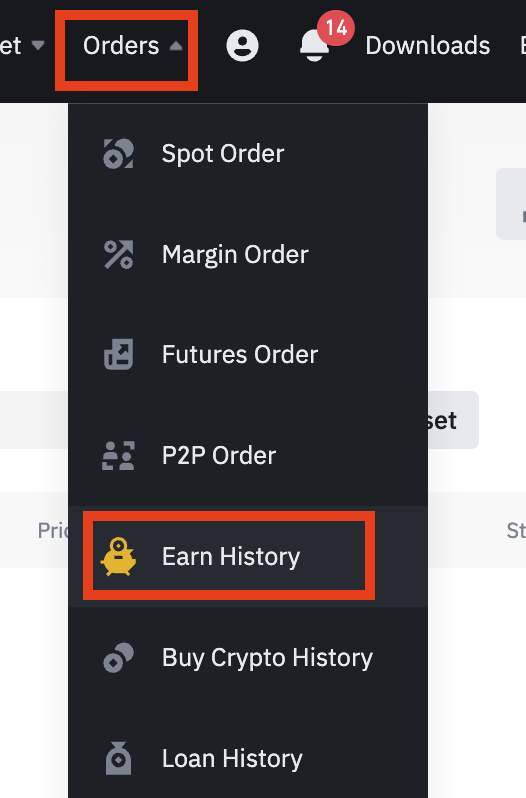
Task: Click the red 14 notification badge
Action: click(336, 27)
